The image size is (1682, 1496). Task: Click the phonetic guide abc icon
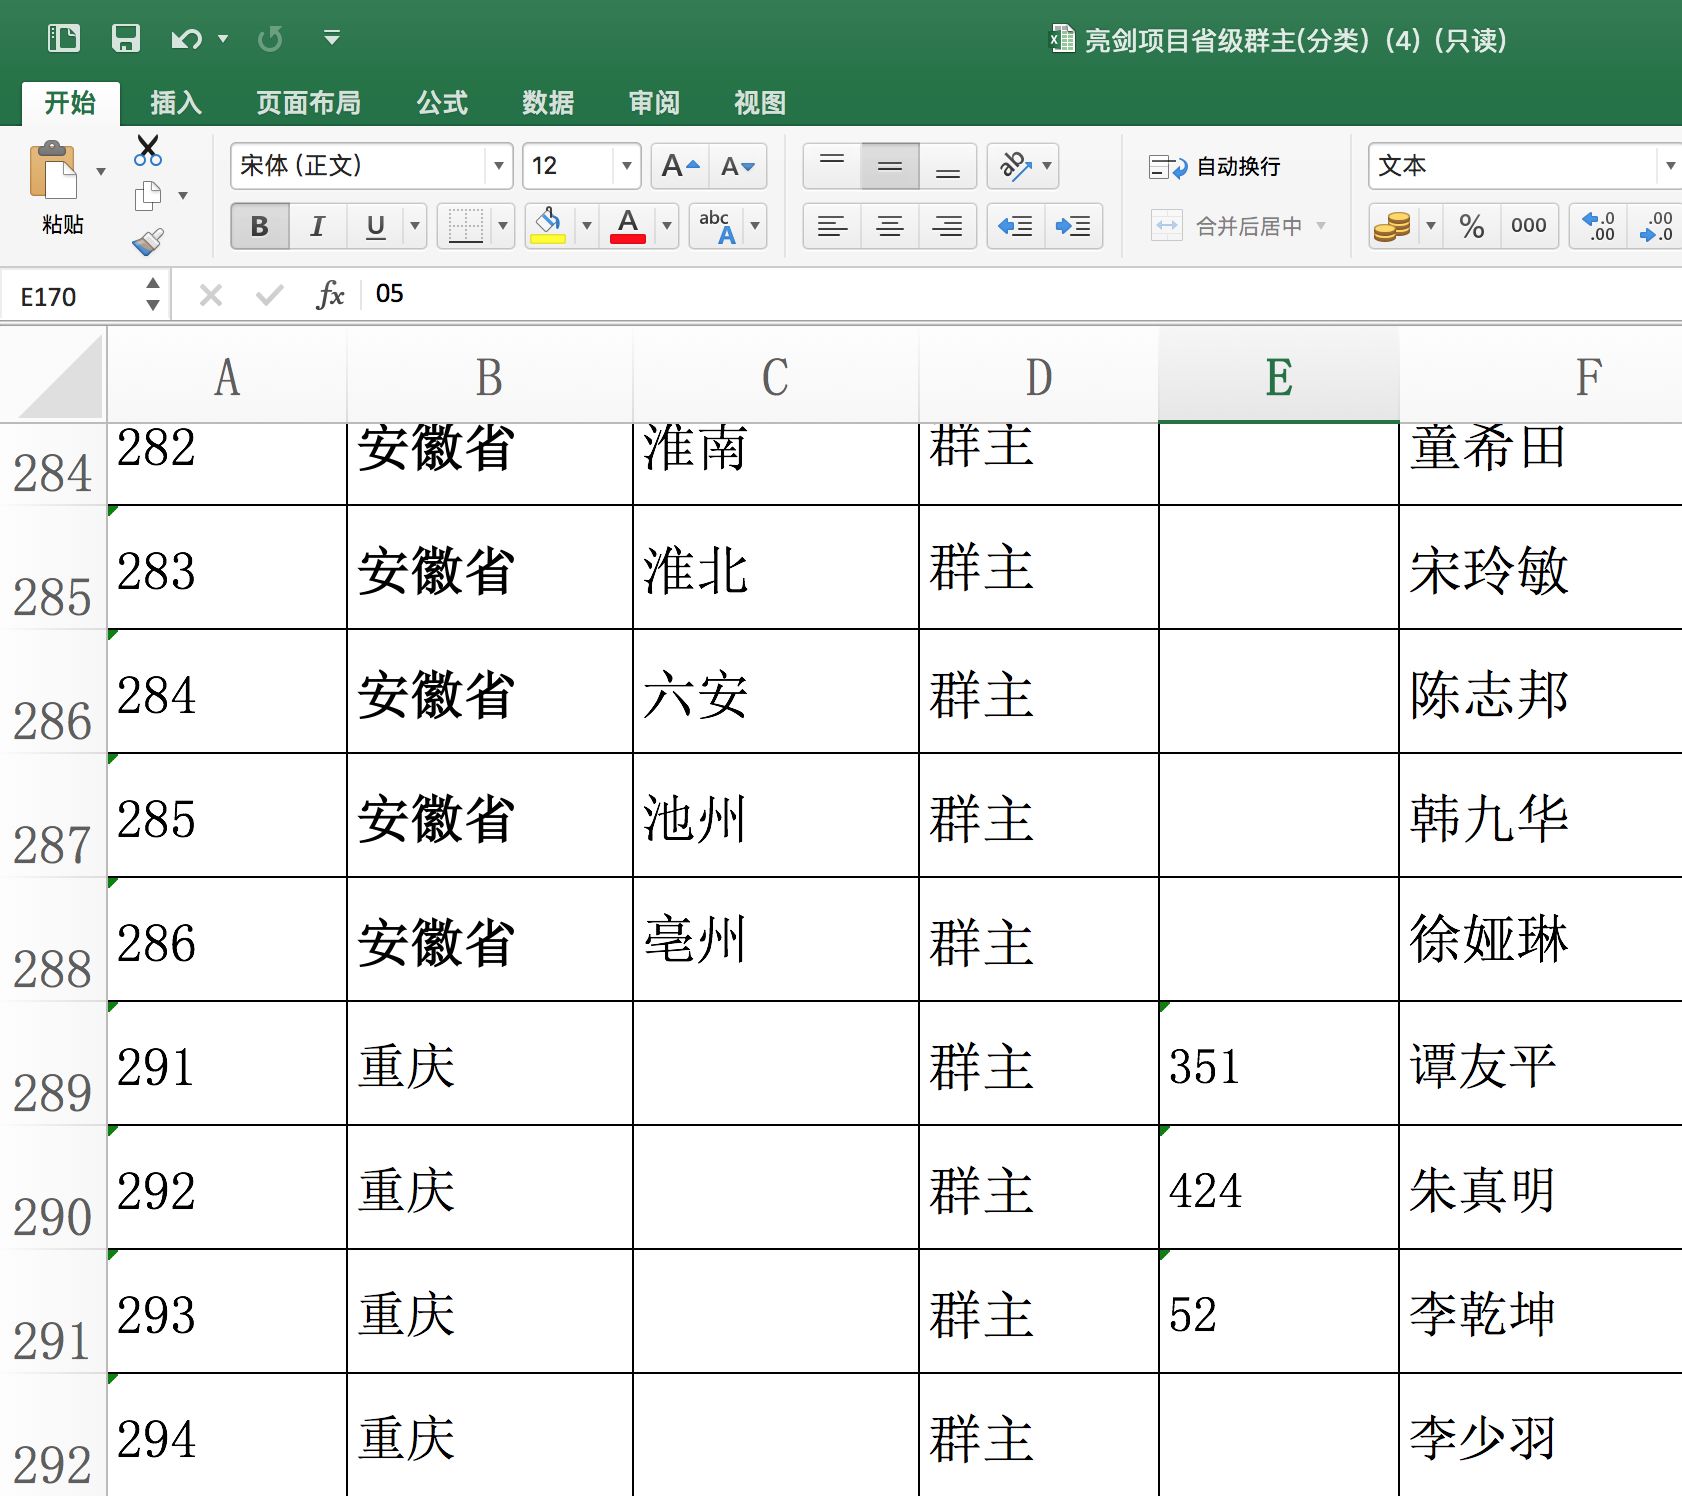tap(717, 226)
